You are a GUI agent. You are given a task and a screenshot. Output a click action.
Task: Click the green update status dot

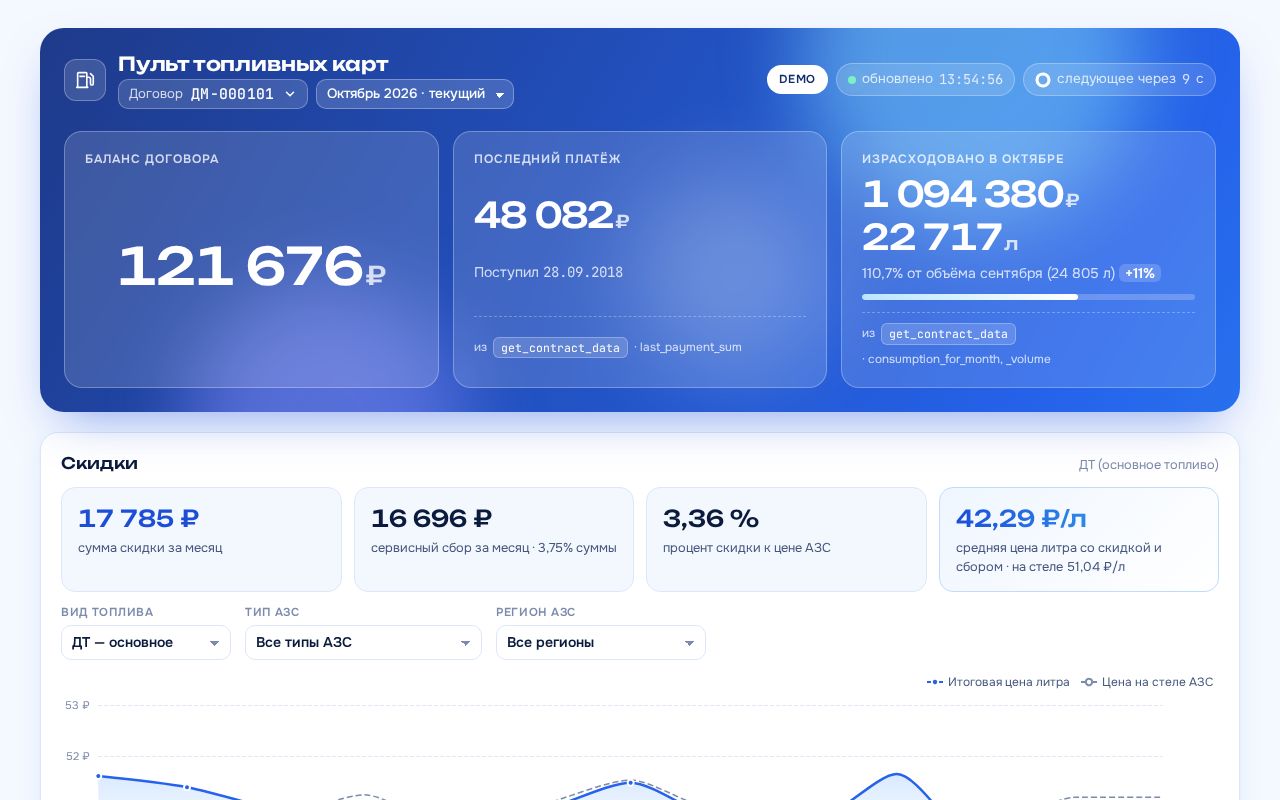click(x=852, y=80)
